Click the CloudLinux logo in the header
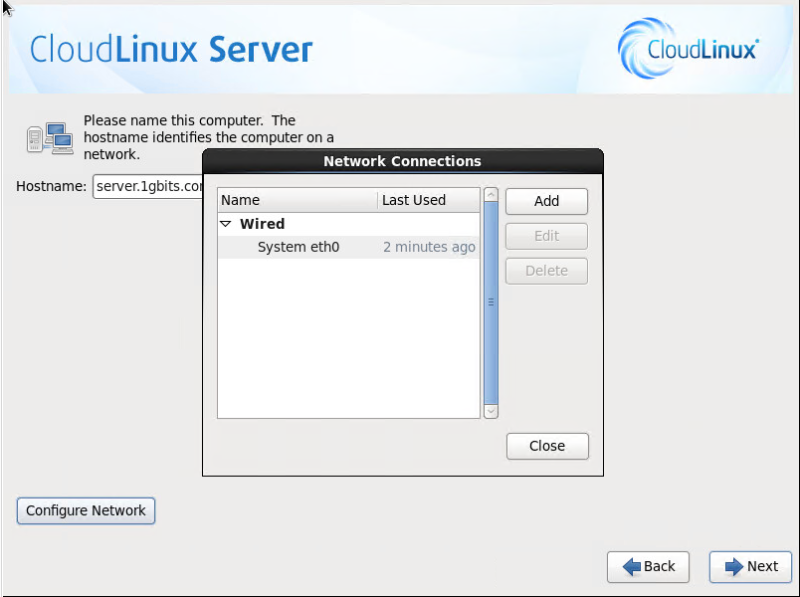The width and height of the screenshot is (800, 597). pos(691,47)
